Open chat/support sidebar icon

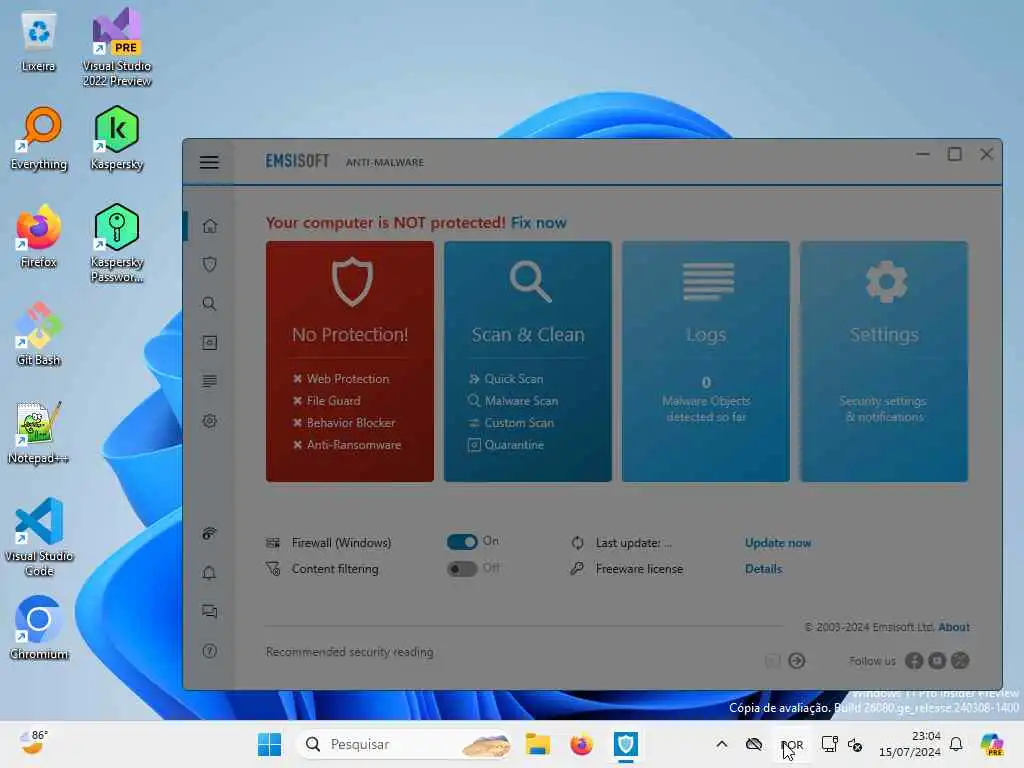[210, 611]
